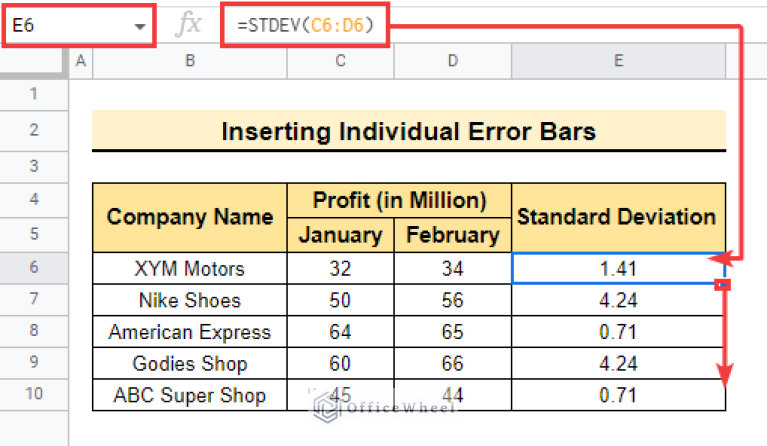767x446 pixels.
Task: Click the fx function icon
Action: 188,24
